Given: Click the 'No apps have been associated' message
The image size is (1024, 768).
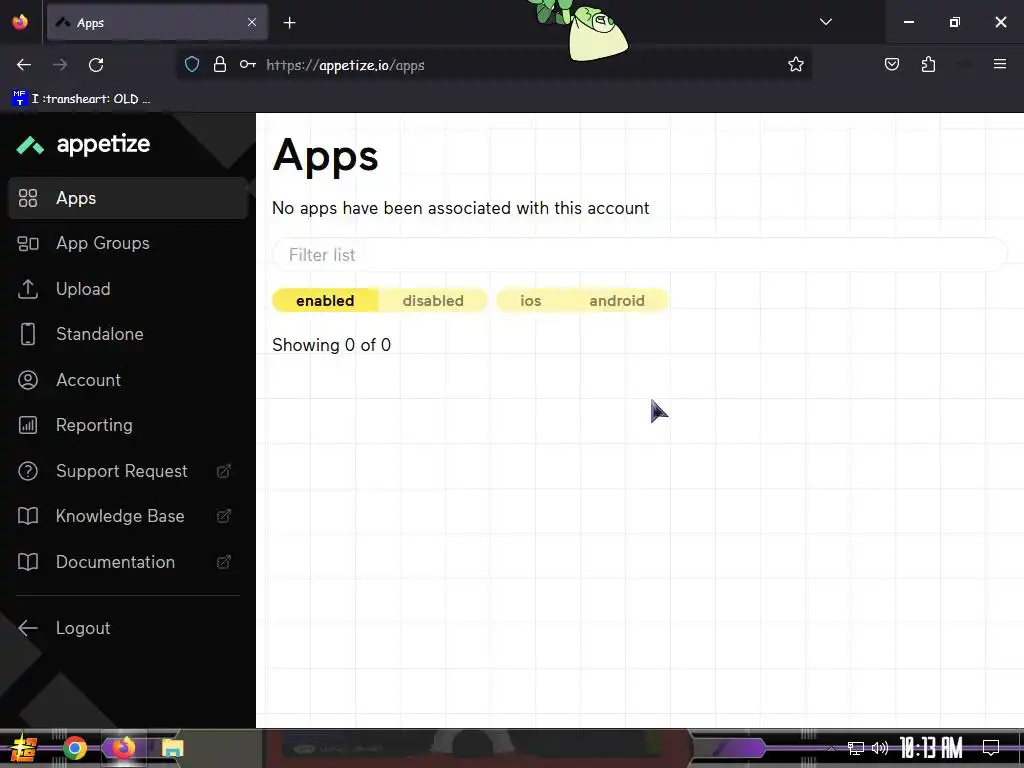Looking at the screenshot, I should point(460,208).
